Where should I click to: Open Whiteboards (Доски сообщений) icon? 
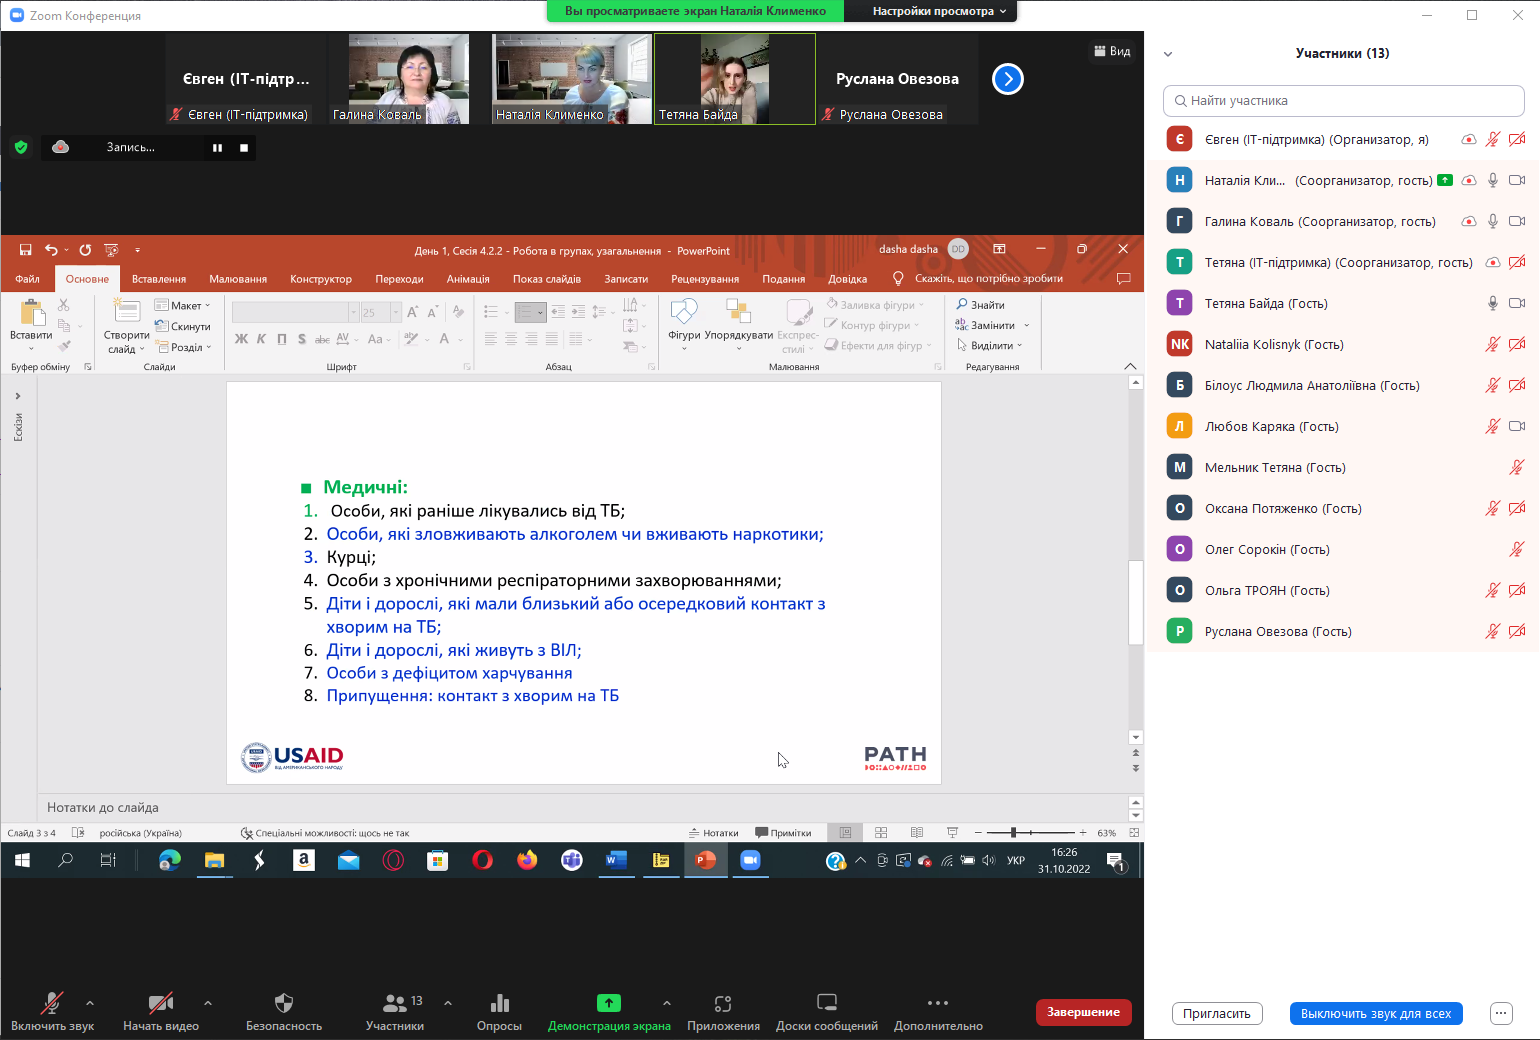point(826,1003)
